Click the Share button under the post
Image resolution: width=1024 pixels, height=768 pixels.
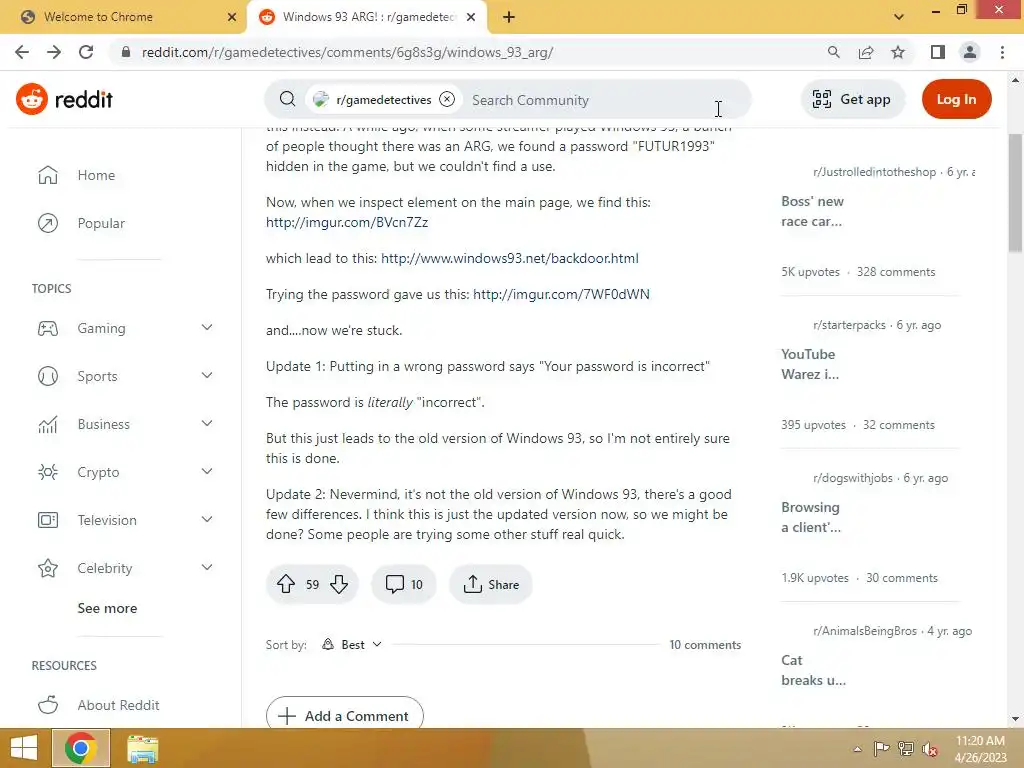coord(491,584)
